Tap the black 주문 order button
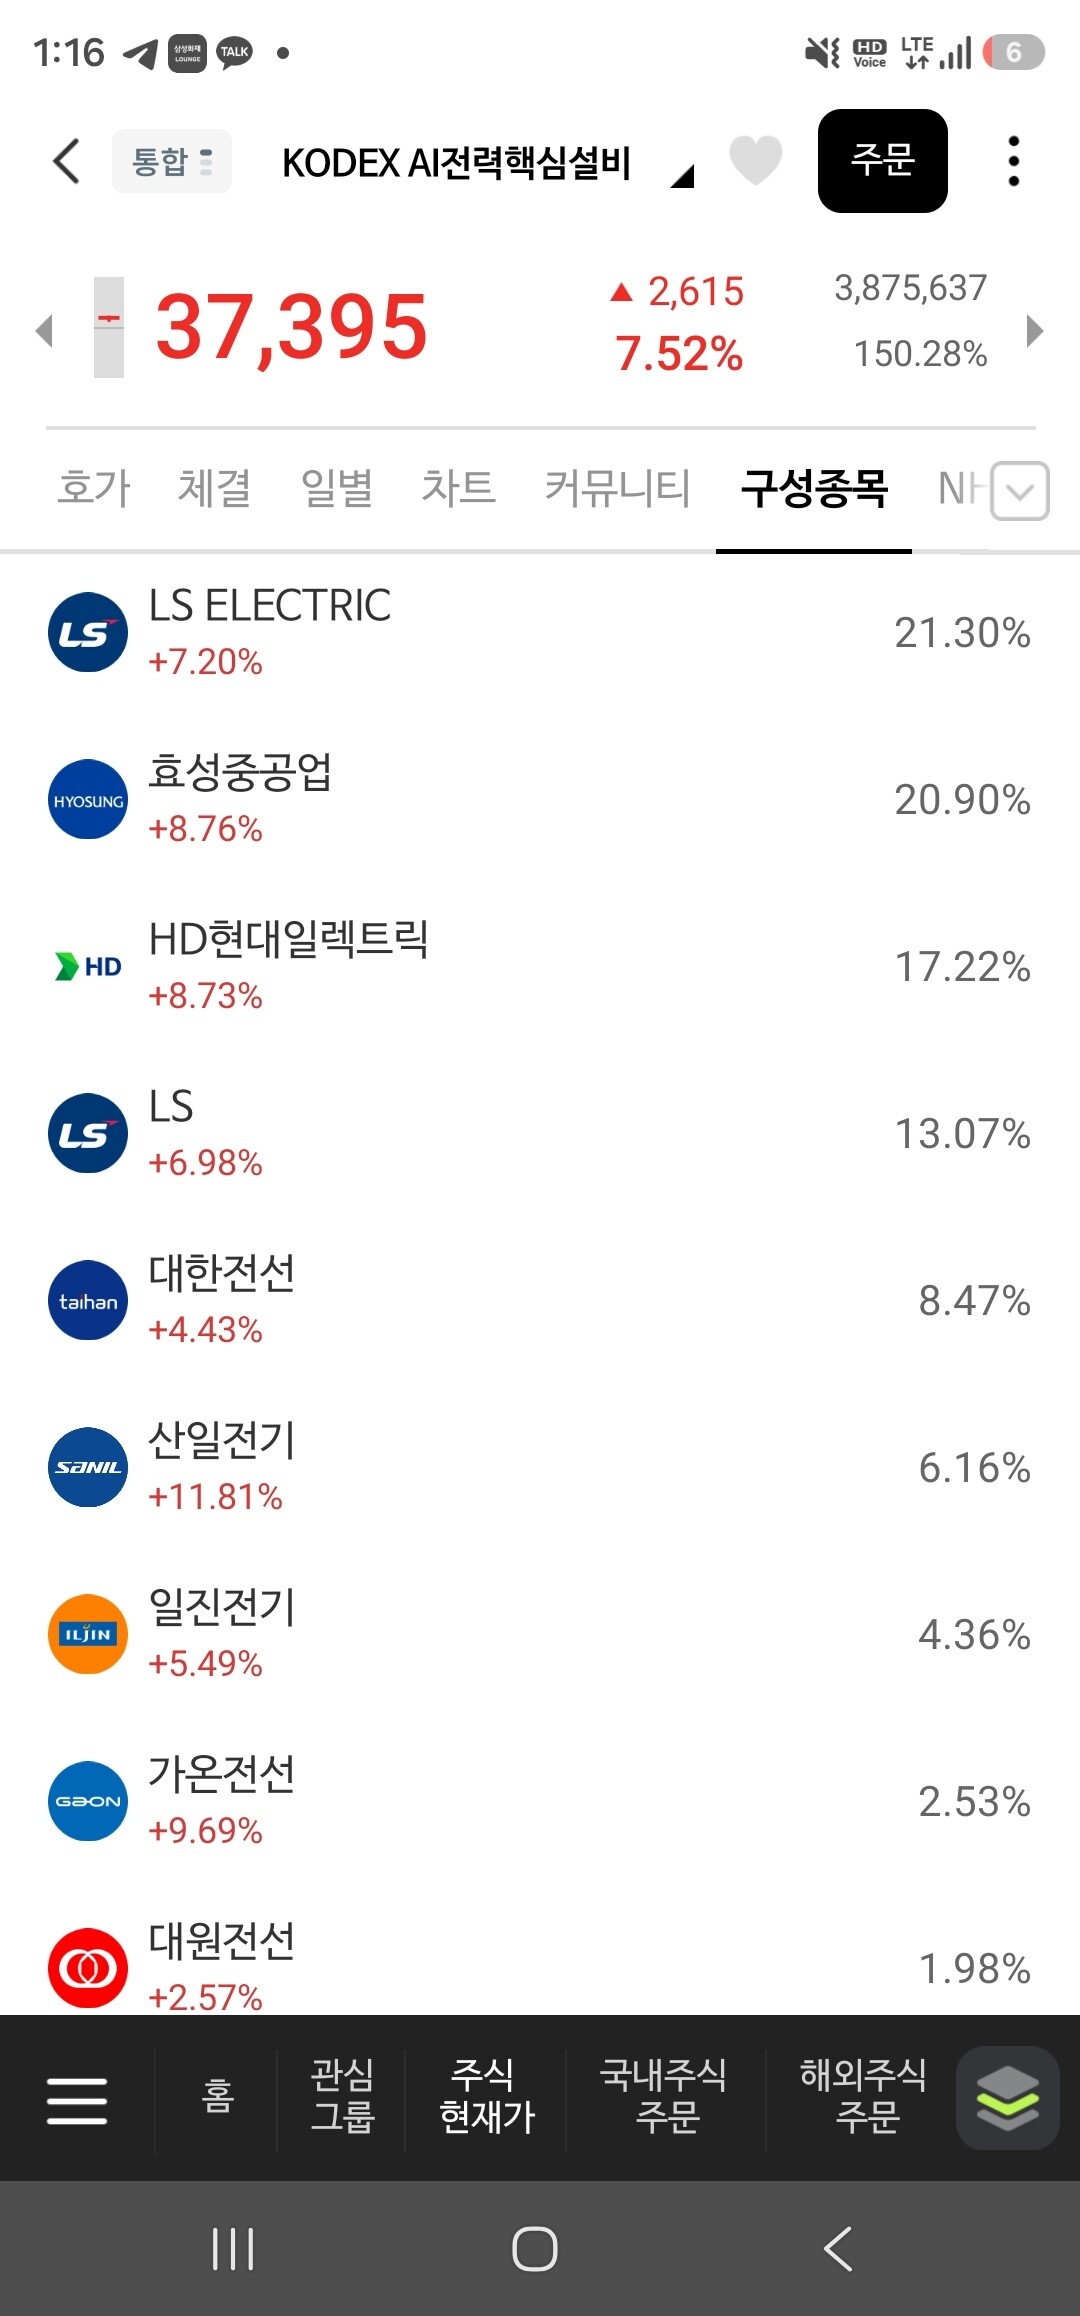 (883, 161)
